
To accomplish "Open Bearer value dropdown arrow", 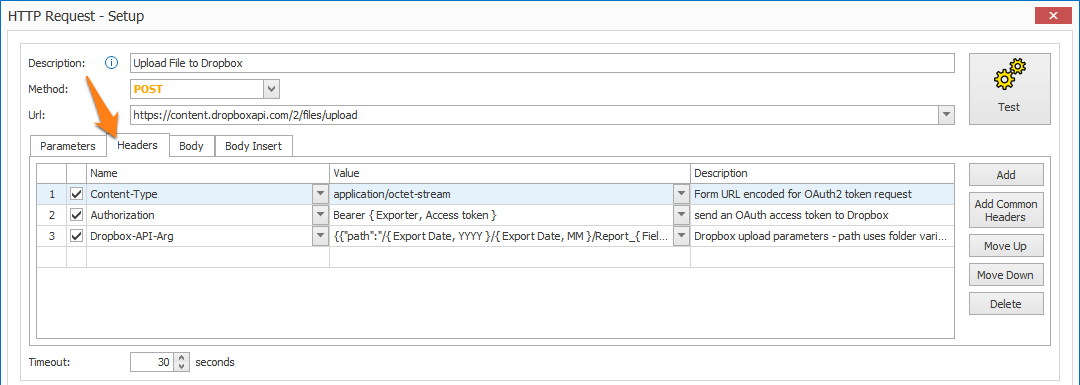I will tap(681, 215).
